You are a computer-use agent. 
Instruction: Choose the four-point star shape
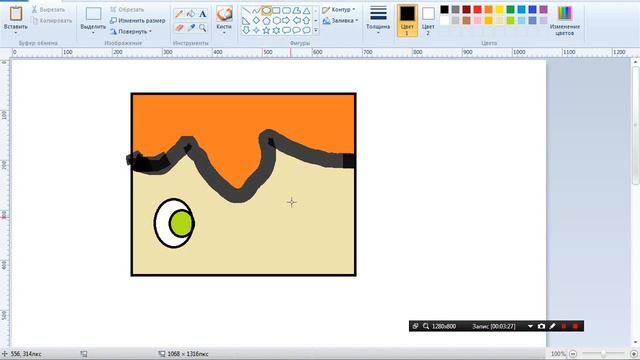point(256,30)
